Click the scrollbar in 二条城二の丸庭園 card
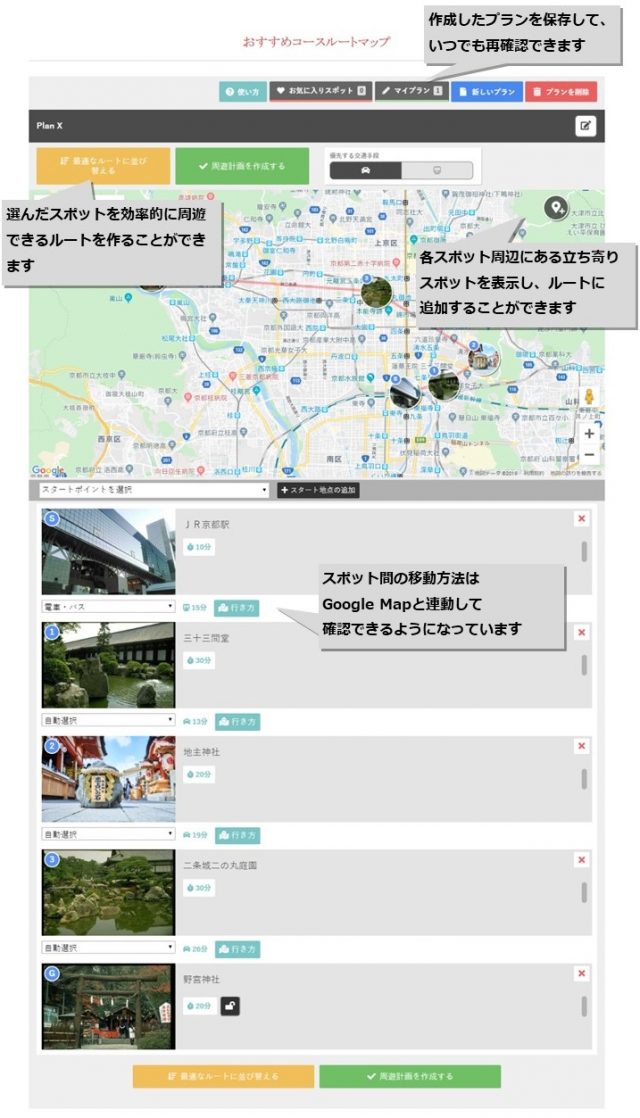Screen dimensions: 640x1118 (584, 893)
